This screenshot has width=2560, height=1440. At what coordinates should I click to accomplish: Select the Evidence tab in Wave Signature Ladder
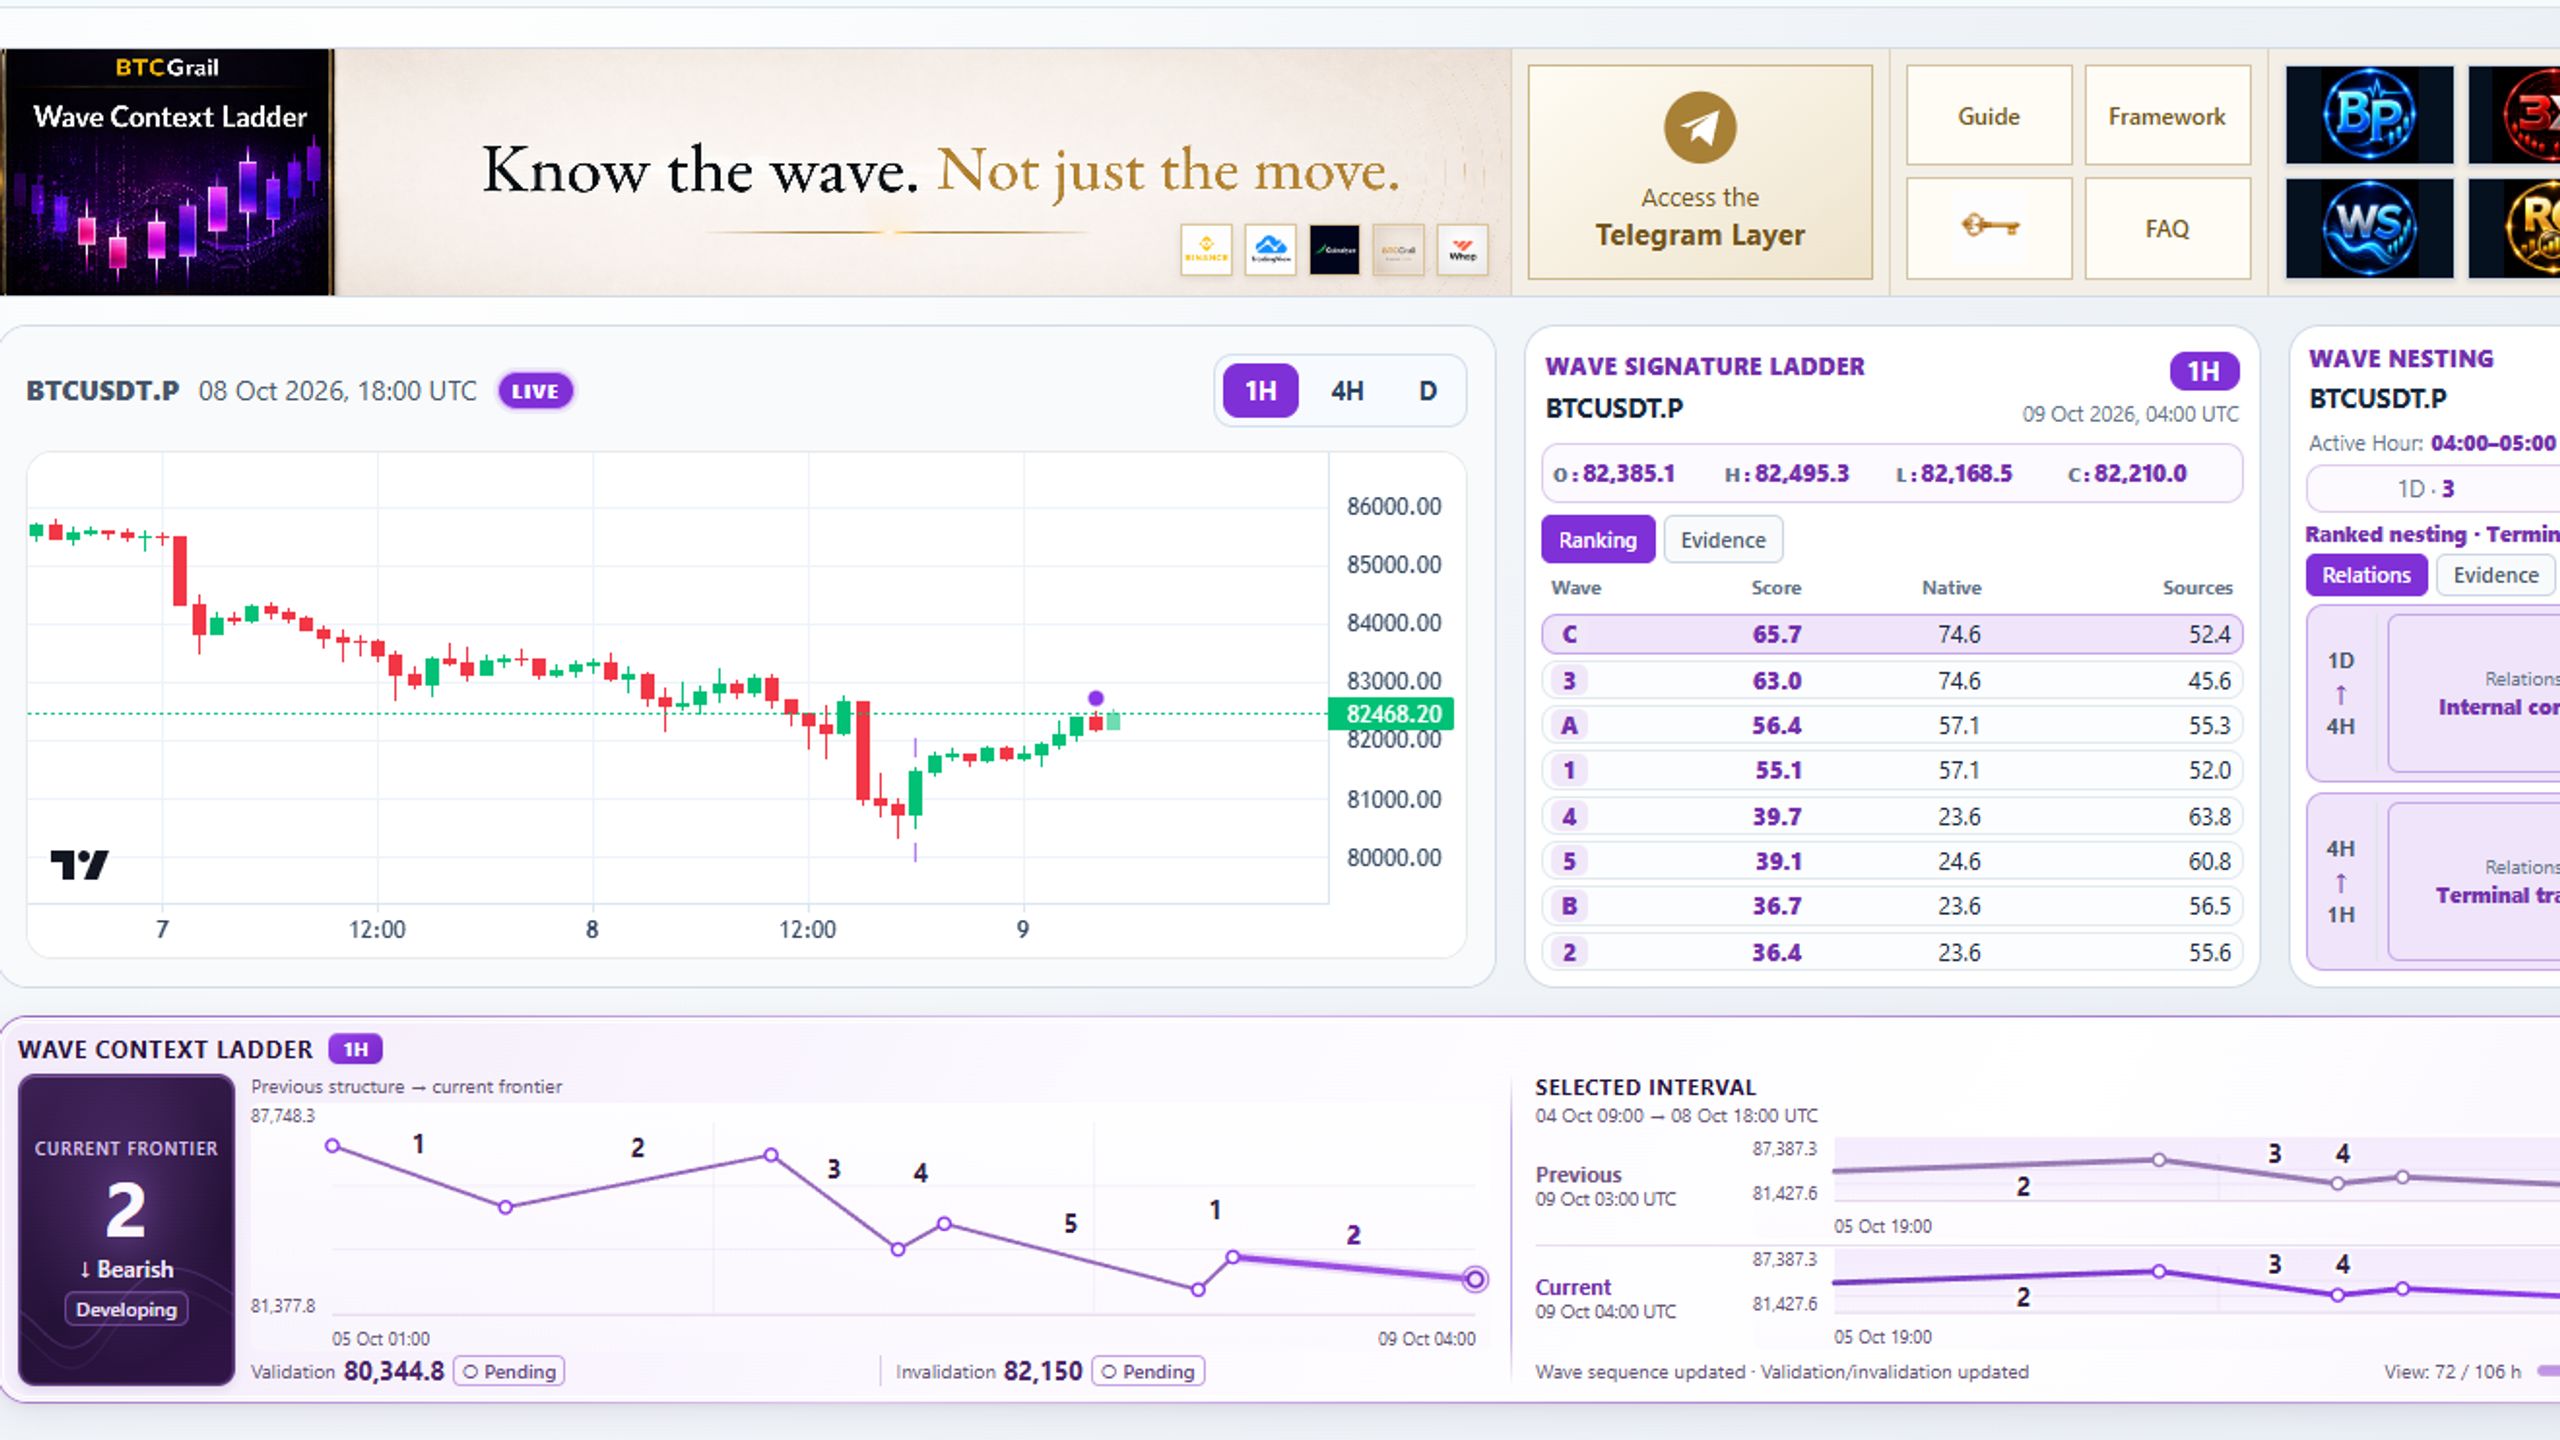pos(1723,539)
